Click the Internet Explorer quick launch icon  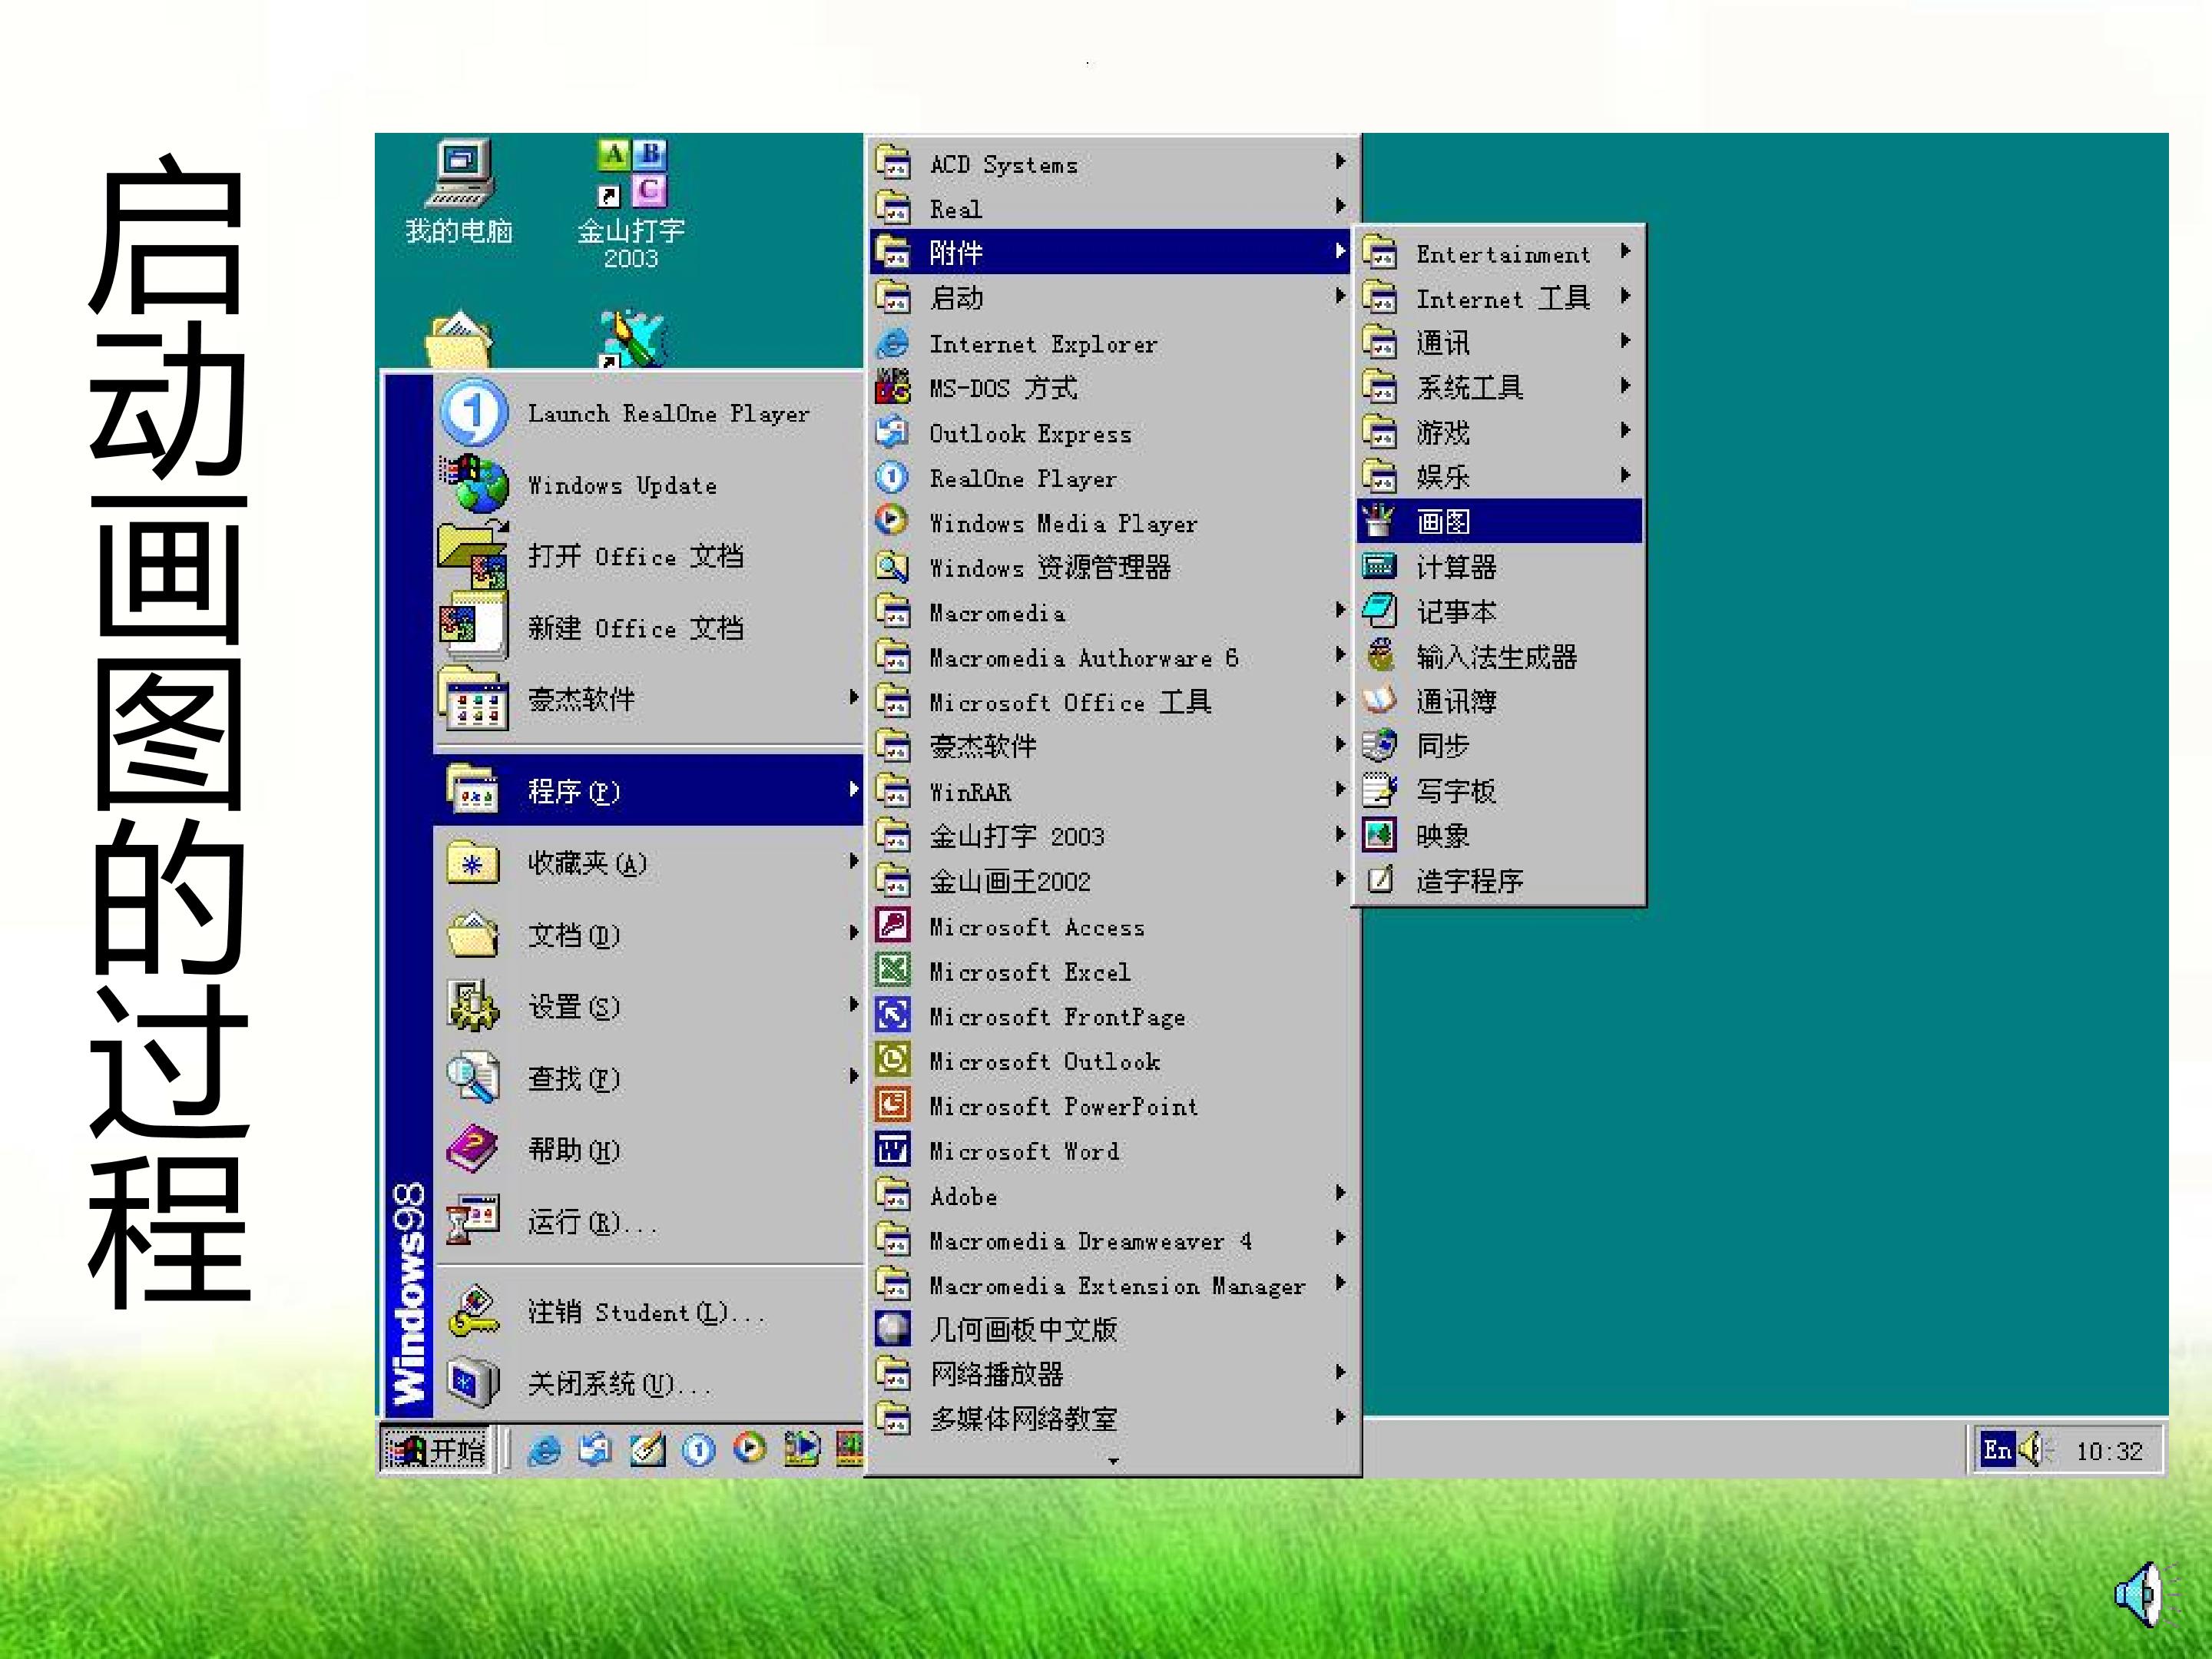click(x=544, y=1449)
